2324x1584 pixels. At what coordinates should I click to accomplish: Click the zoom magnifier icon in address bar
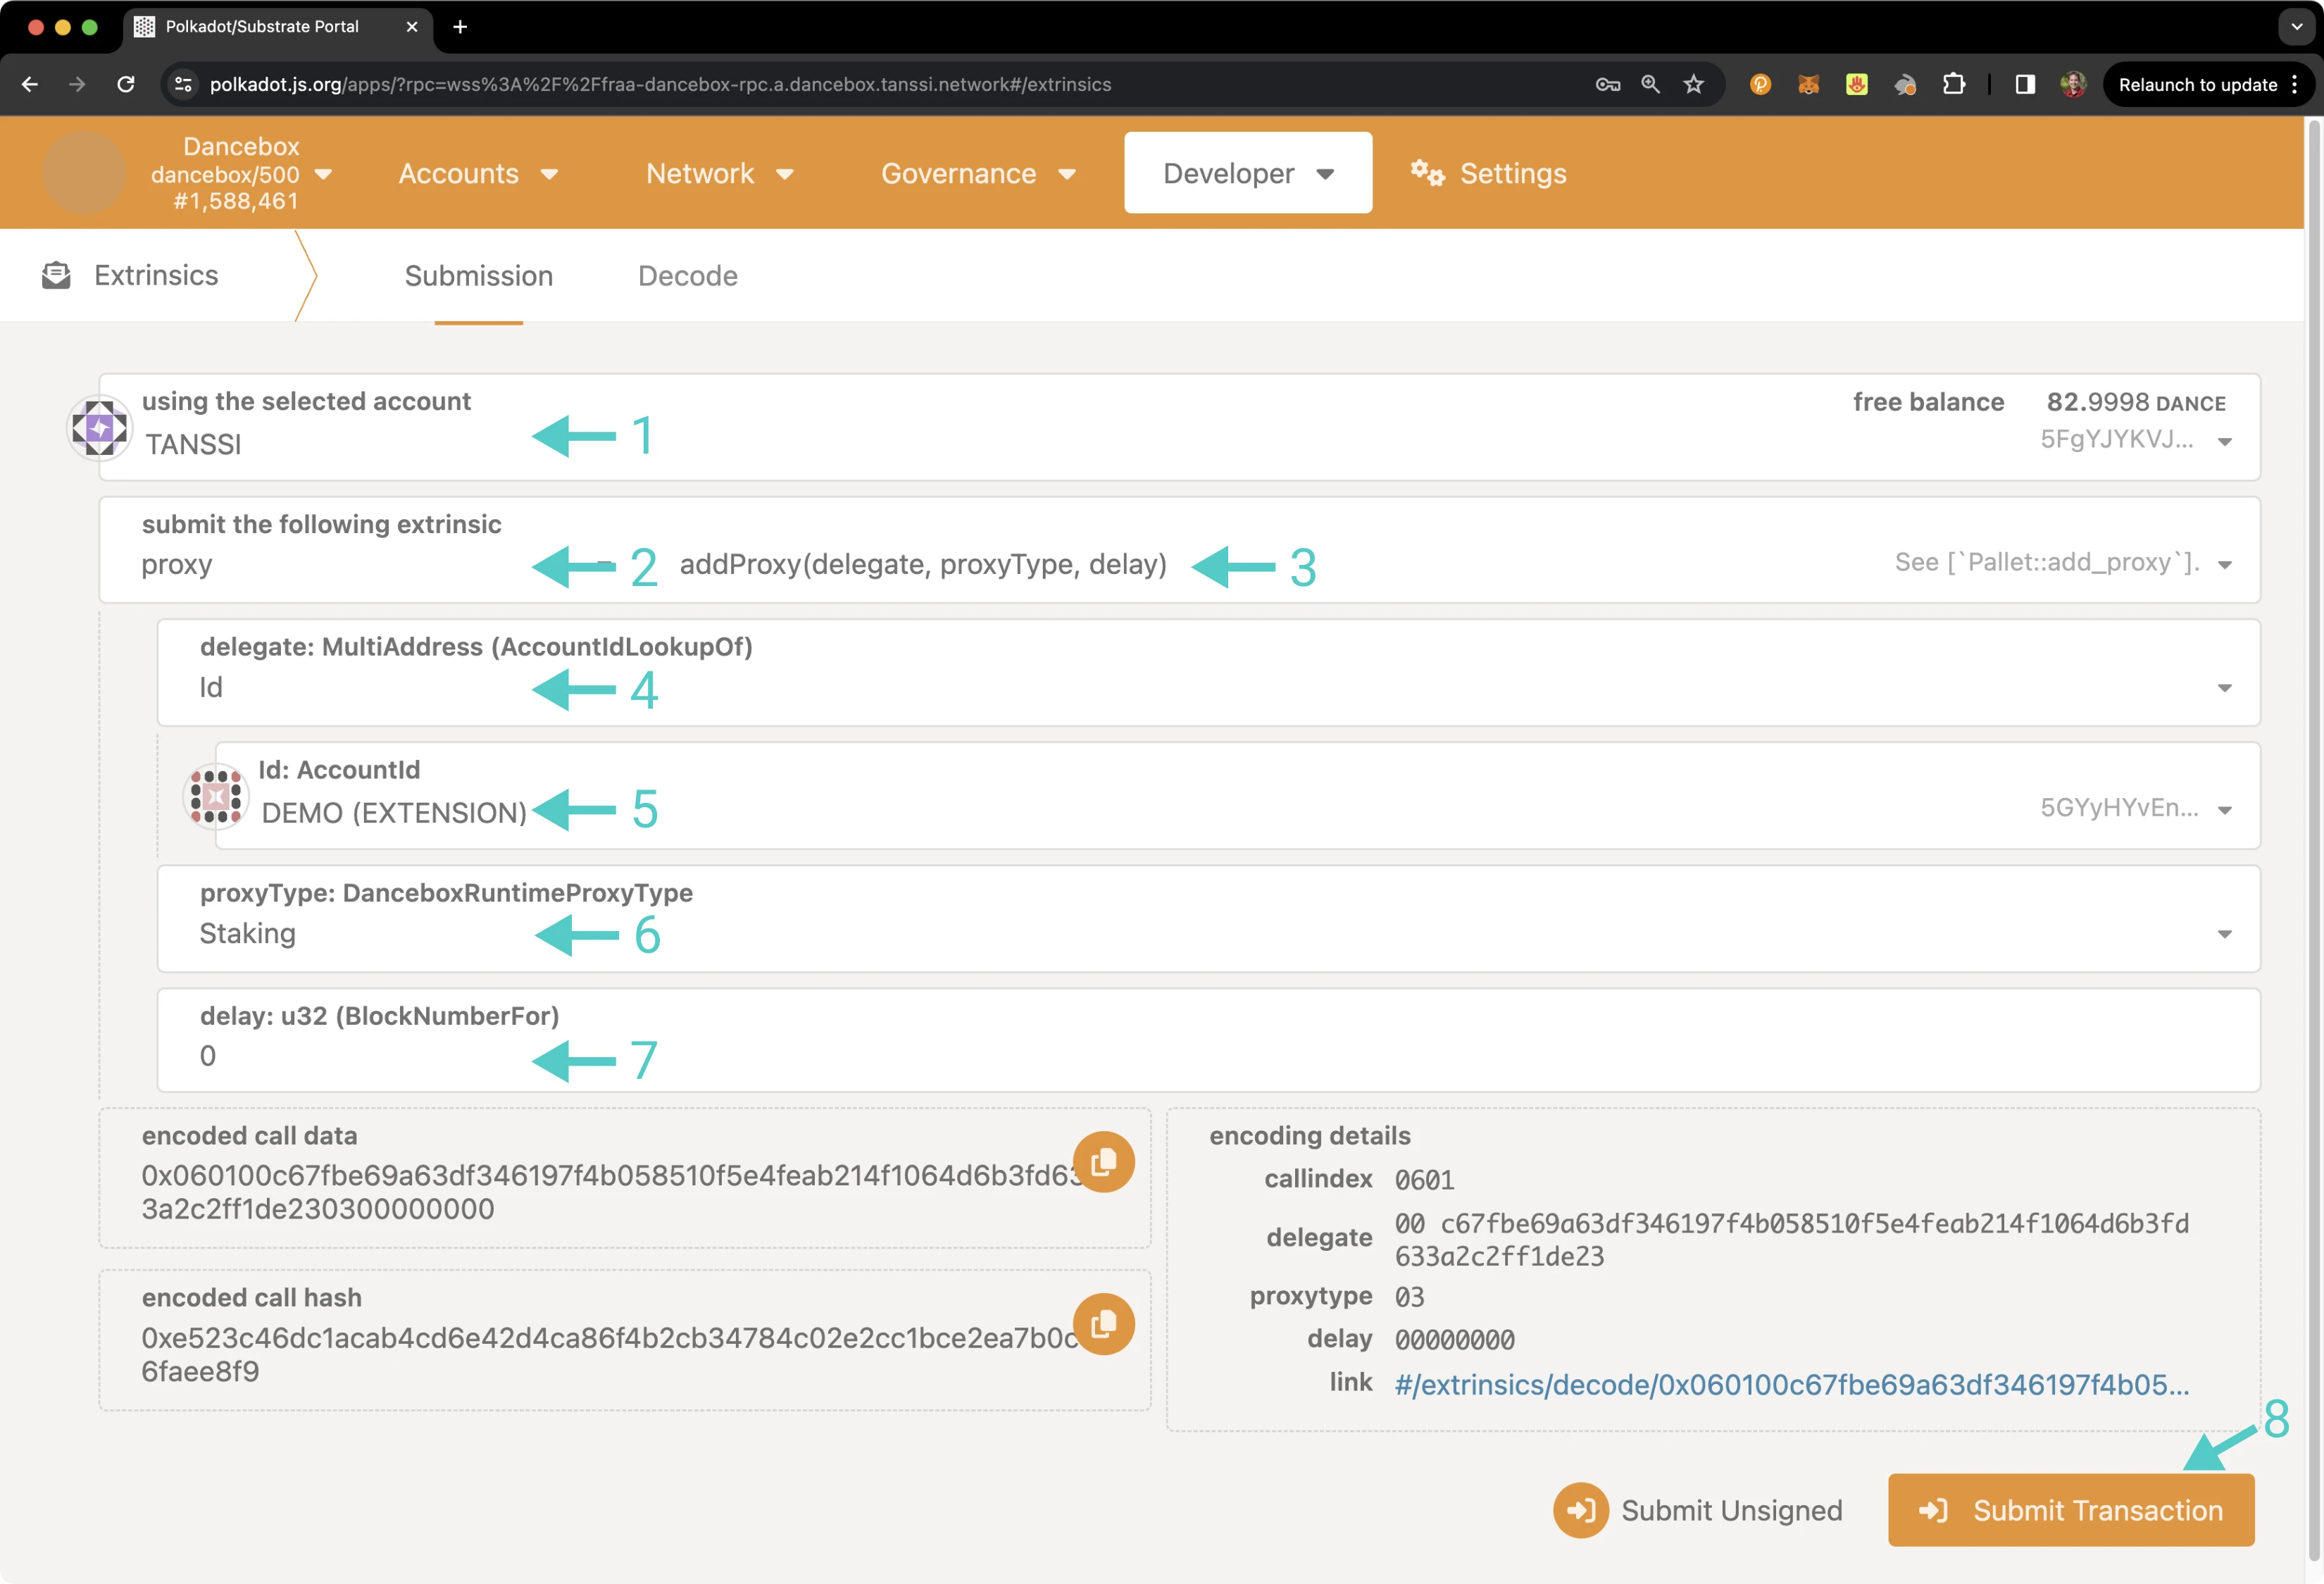tap(1650, 85)
